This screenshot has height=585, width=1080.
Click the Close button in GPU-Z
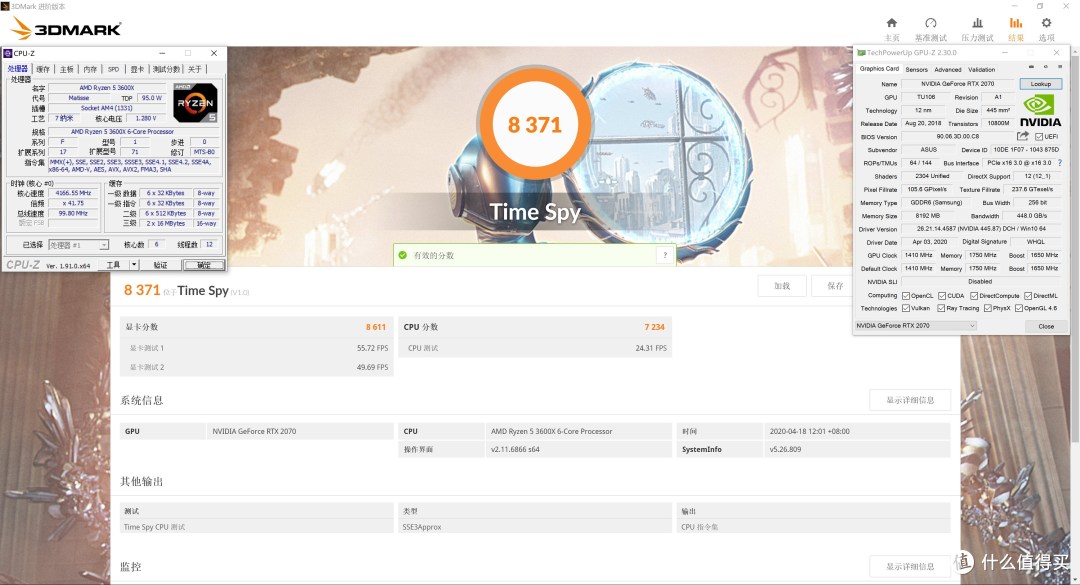[x=1046, y=326]
